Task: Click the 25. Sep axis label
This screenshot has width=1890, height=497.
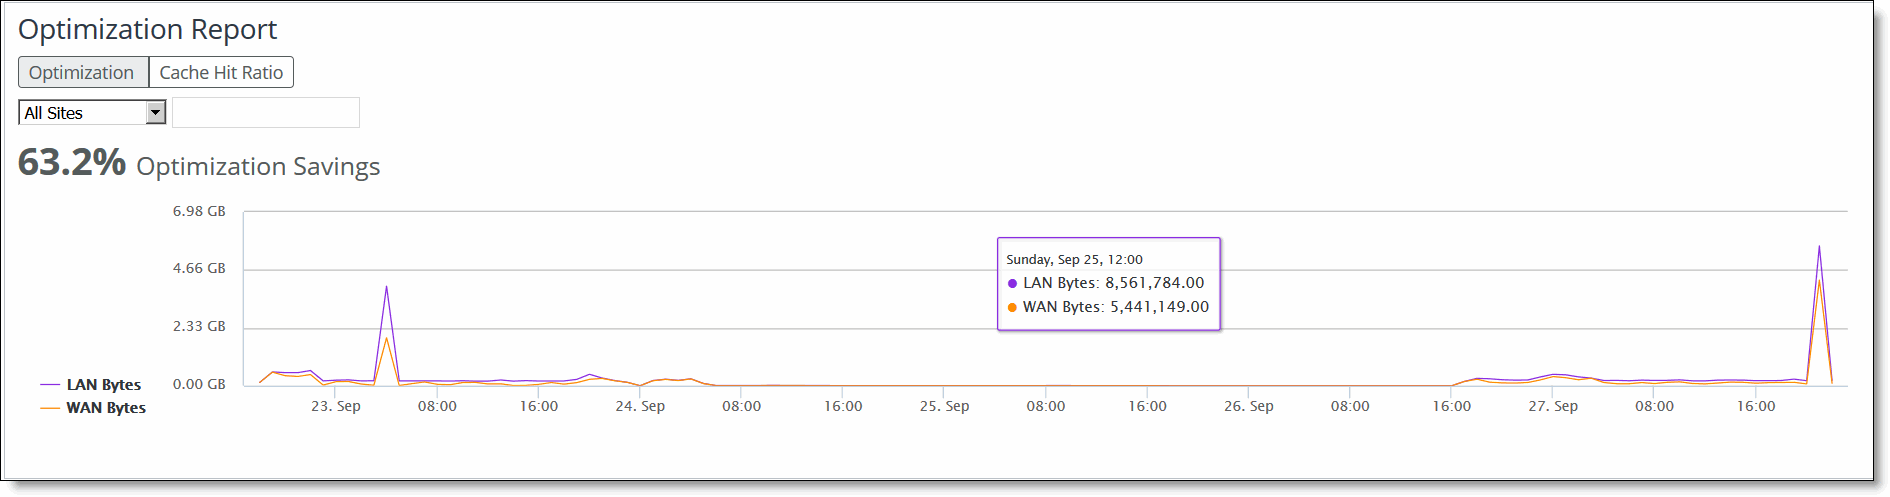Action: 944,406
